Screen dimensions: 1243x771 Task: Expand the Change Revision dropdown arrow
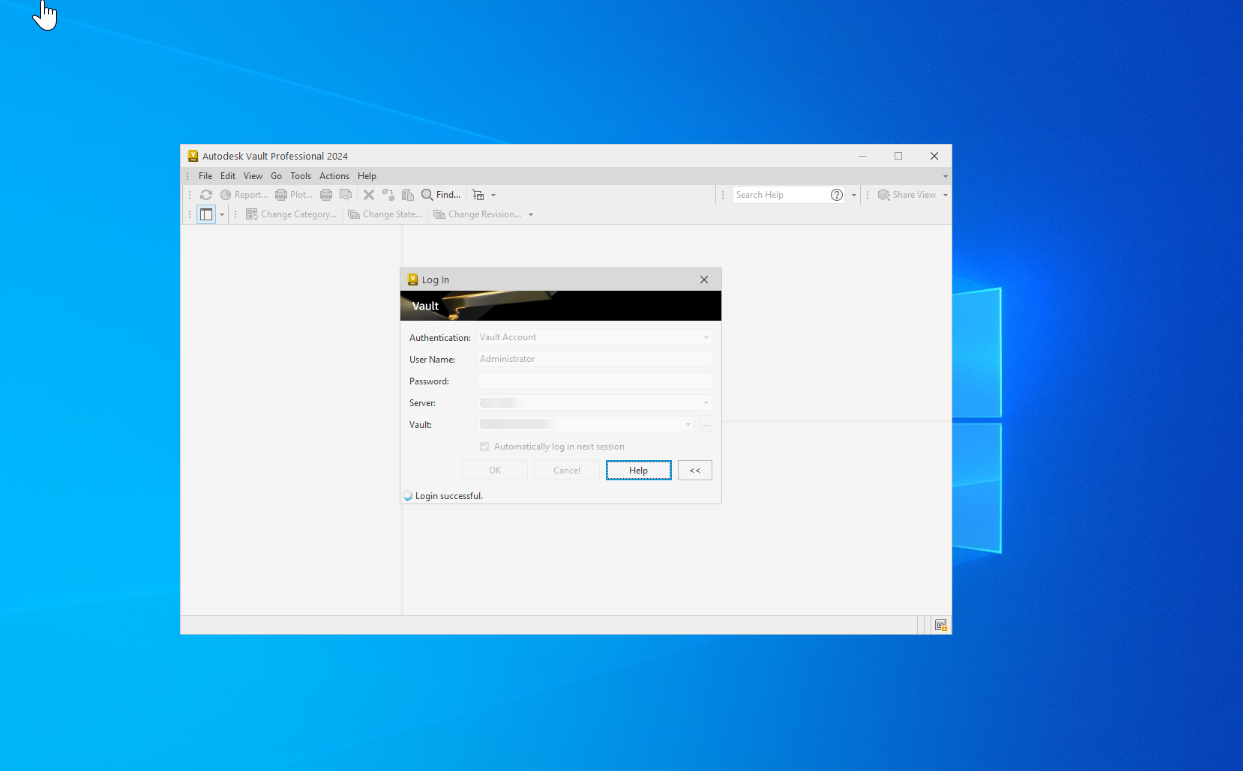531,213
